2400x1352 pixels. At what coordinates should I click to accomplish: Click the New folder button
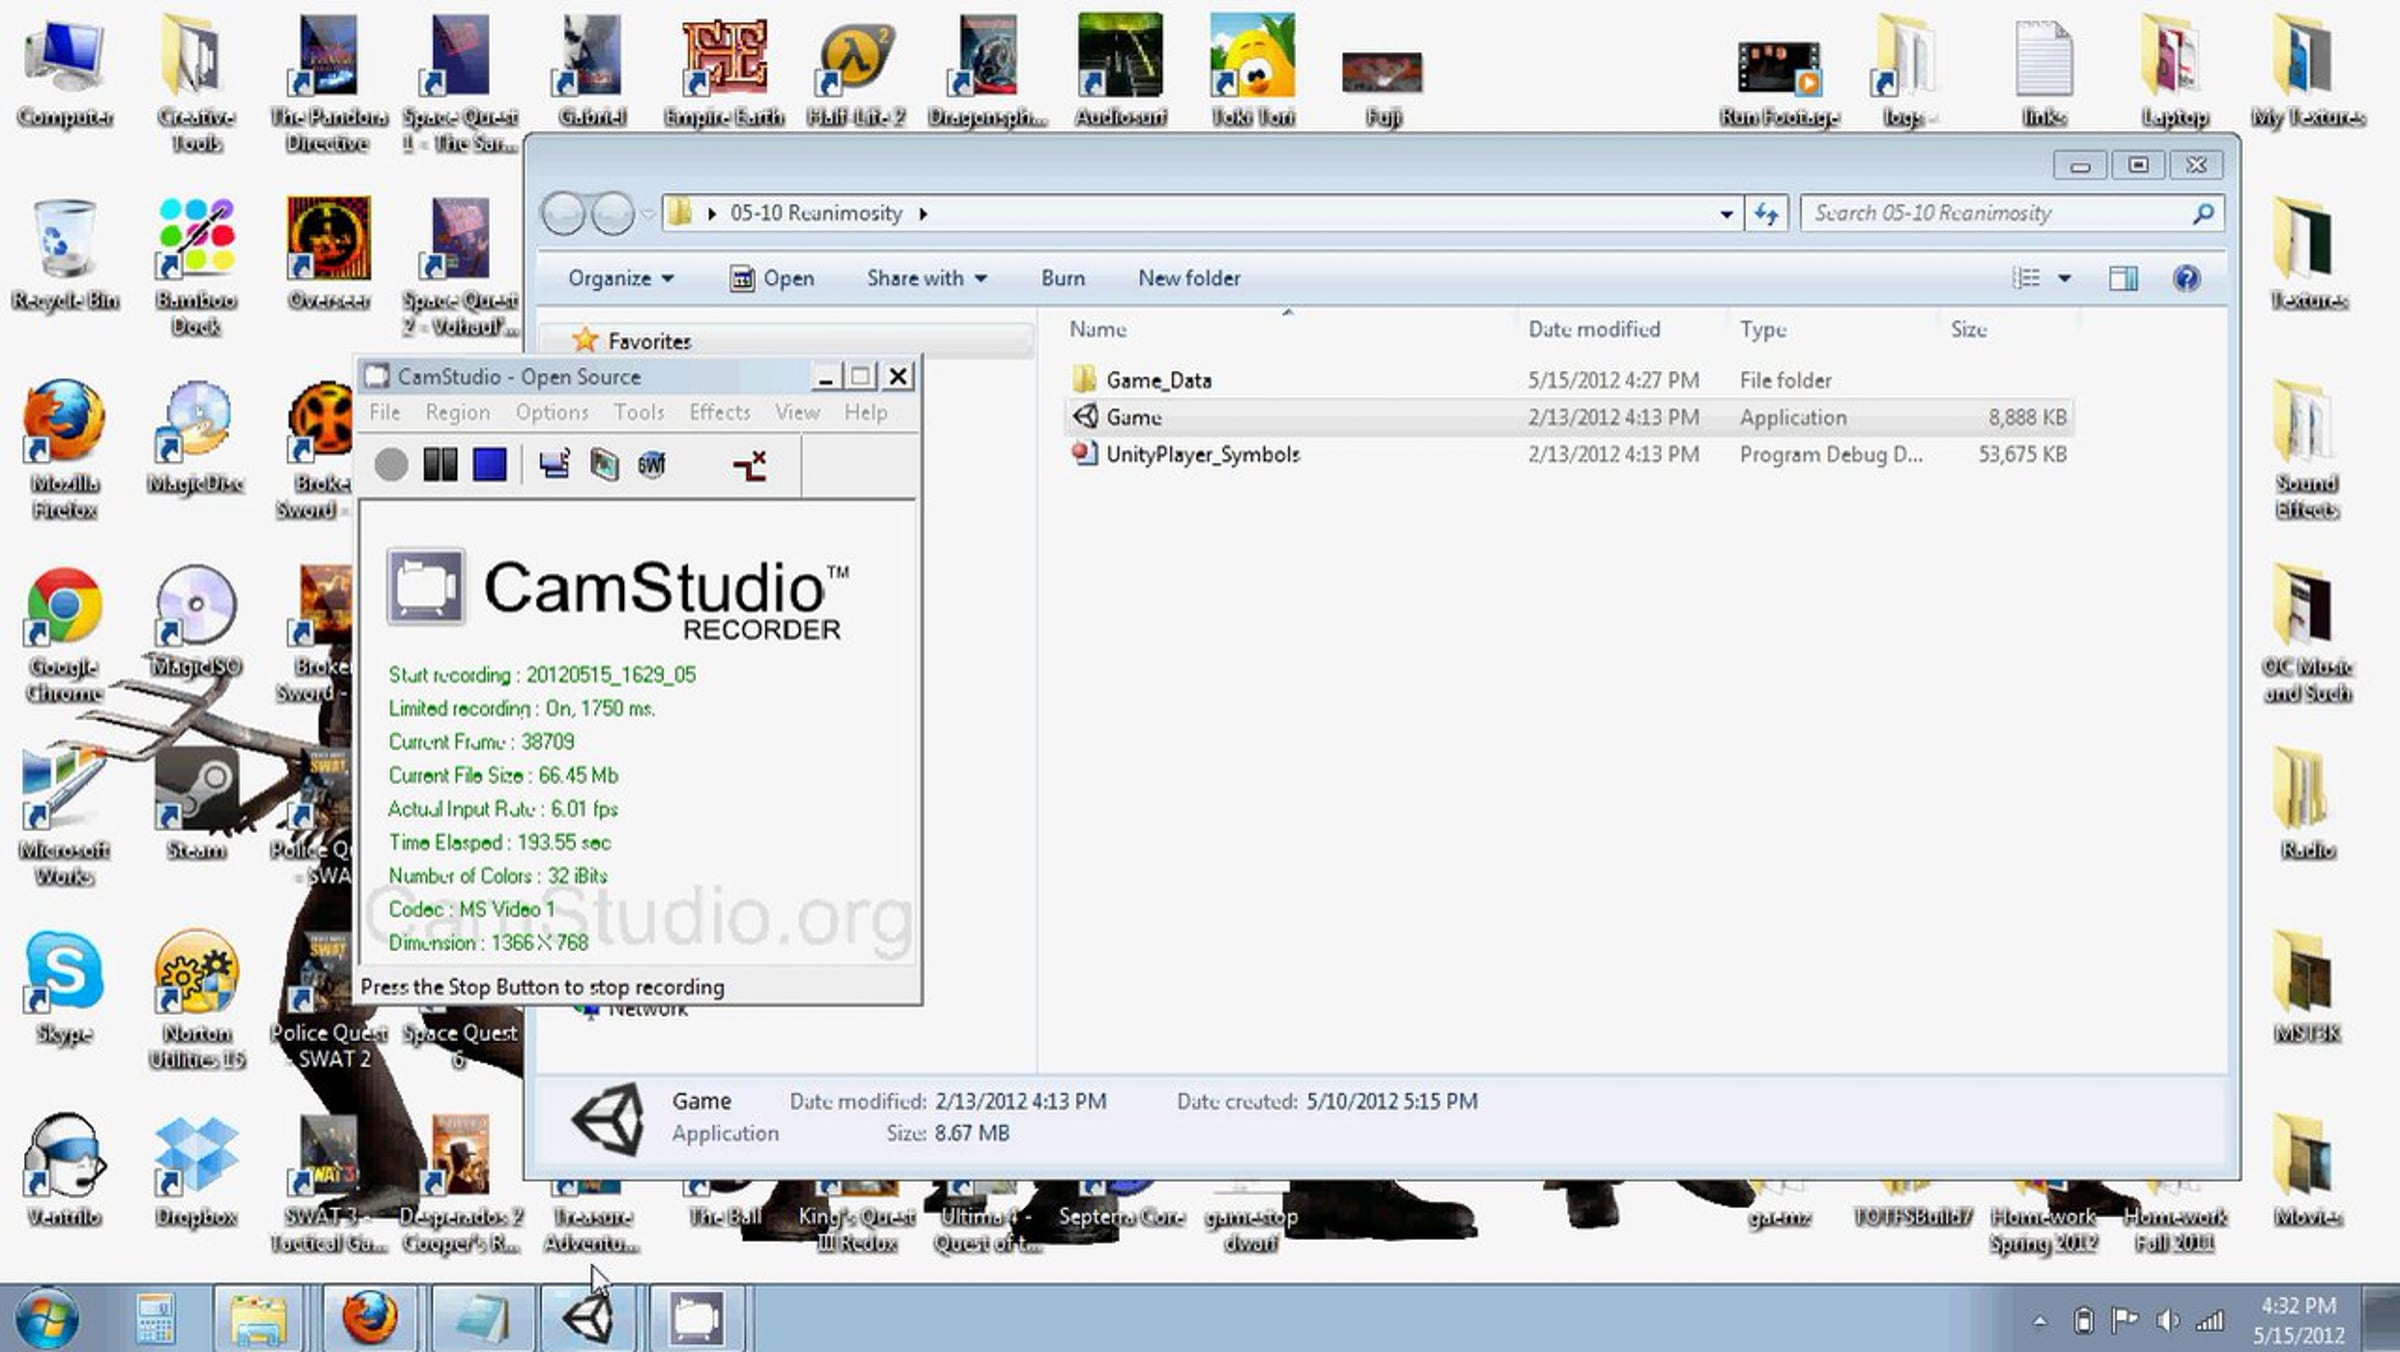point(1188,278)
